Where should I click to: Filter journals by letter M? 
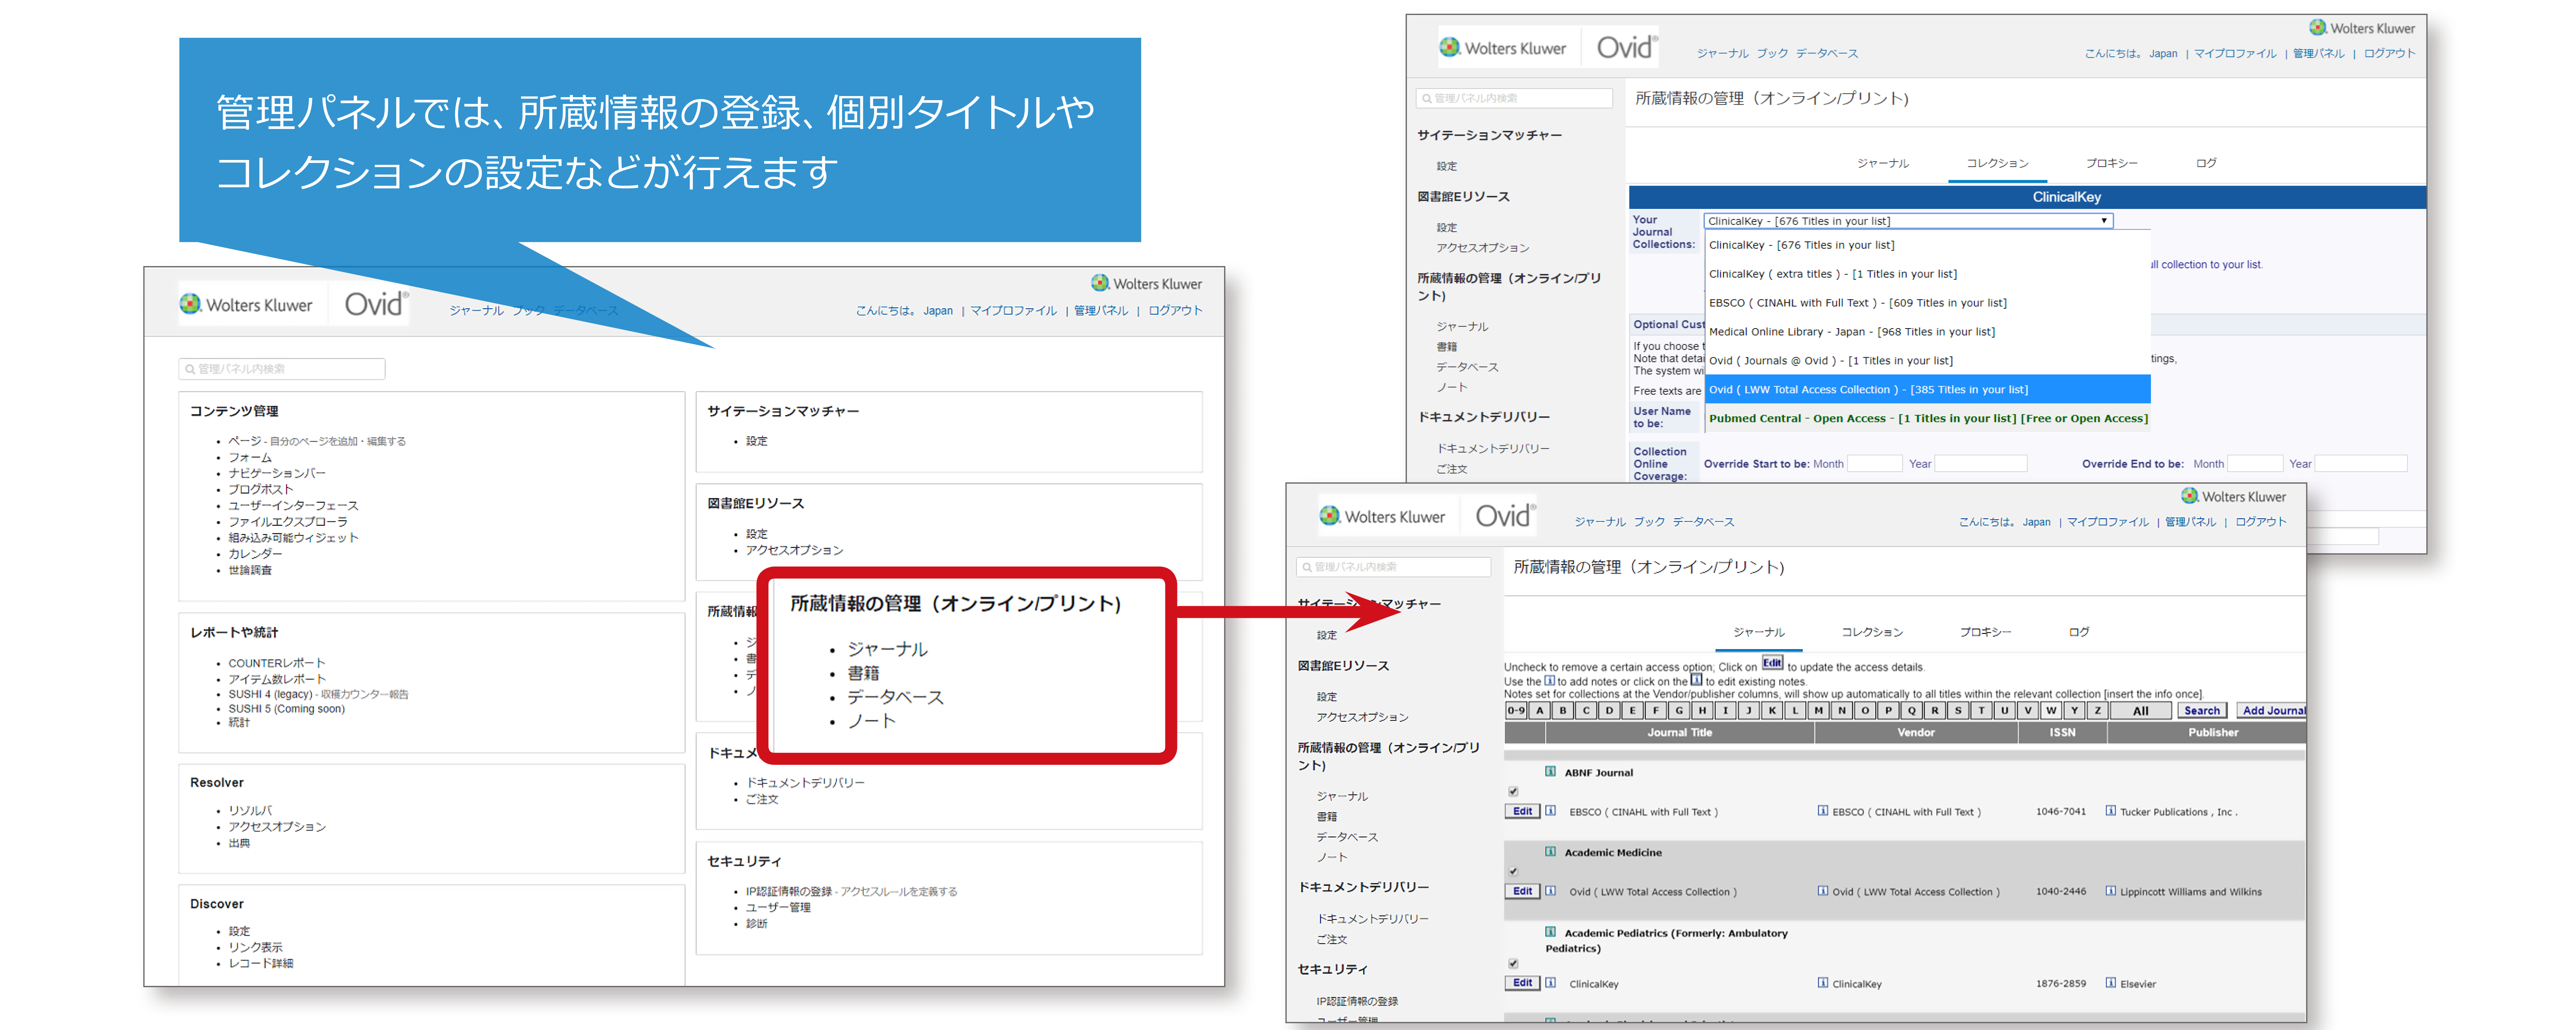(x=1818, y=711)
